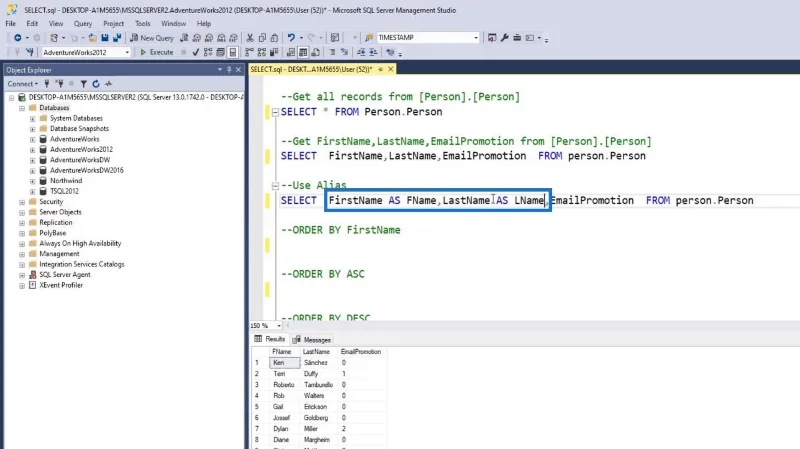The width and height of the screenshot is (800, 449).
Task: Open the File menu
Action: 11,23
